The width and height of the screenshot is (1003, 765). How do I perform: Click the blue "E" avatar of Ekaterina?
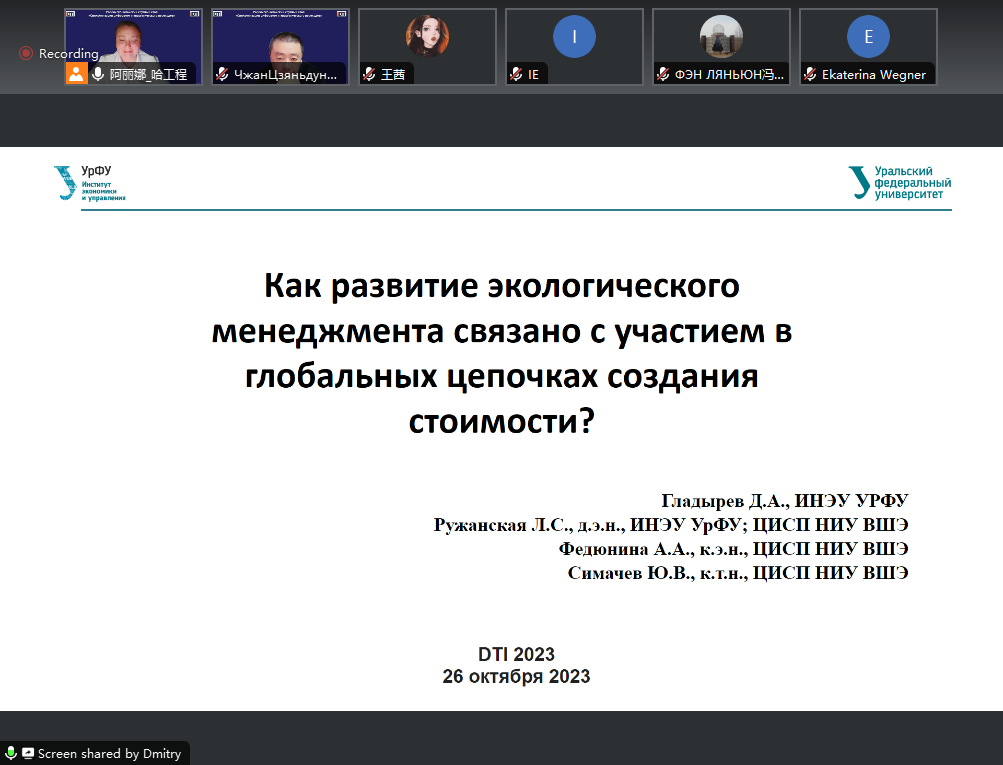click(868, 37)
